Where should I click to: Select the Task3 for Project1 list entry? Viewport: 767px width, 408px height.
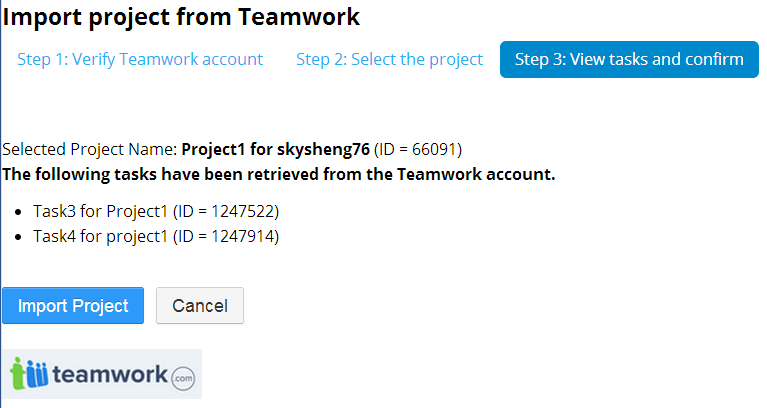click(x=100, y=212)
